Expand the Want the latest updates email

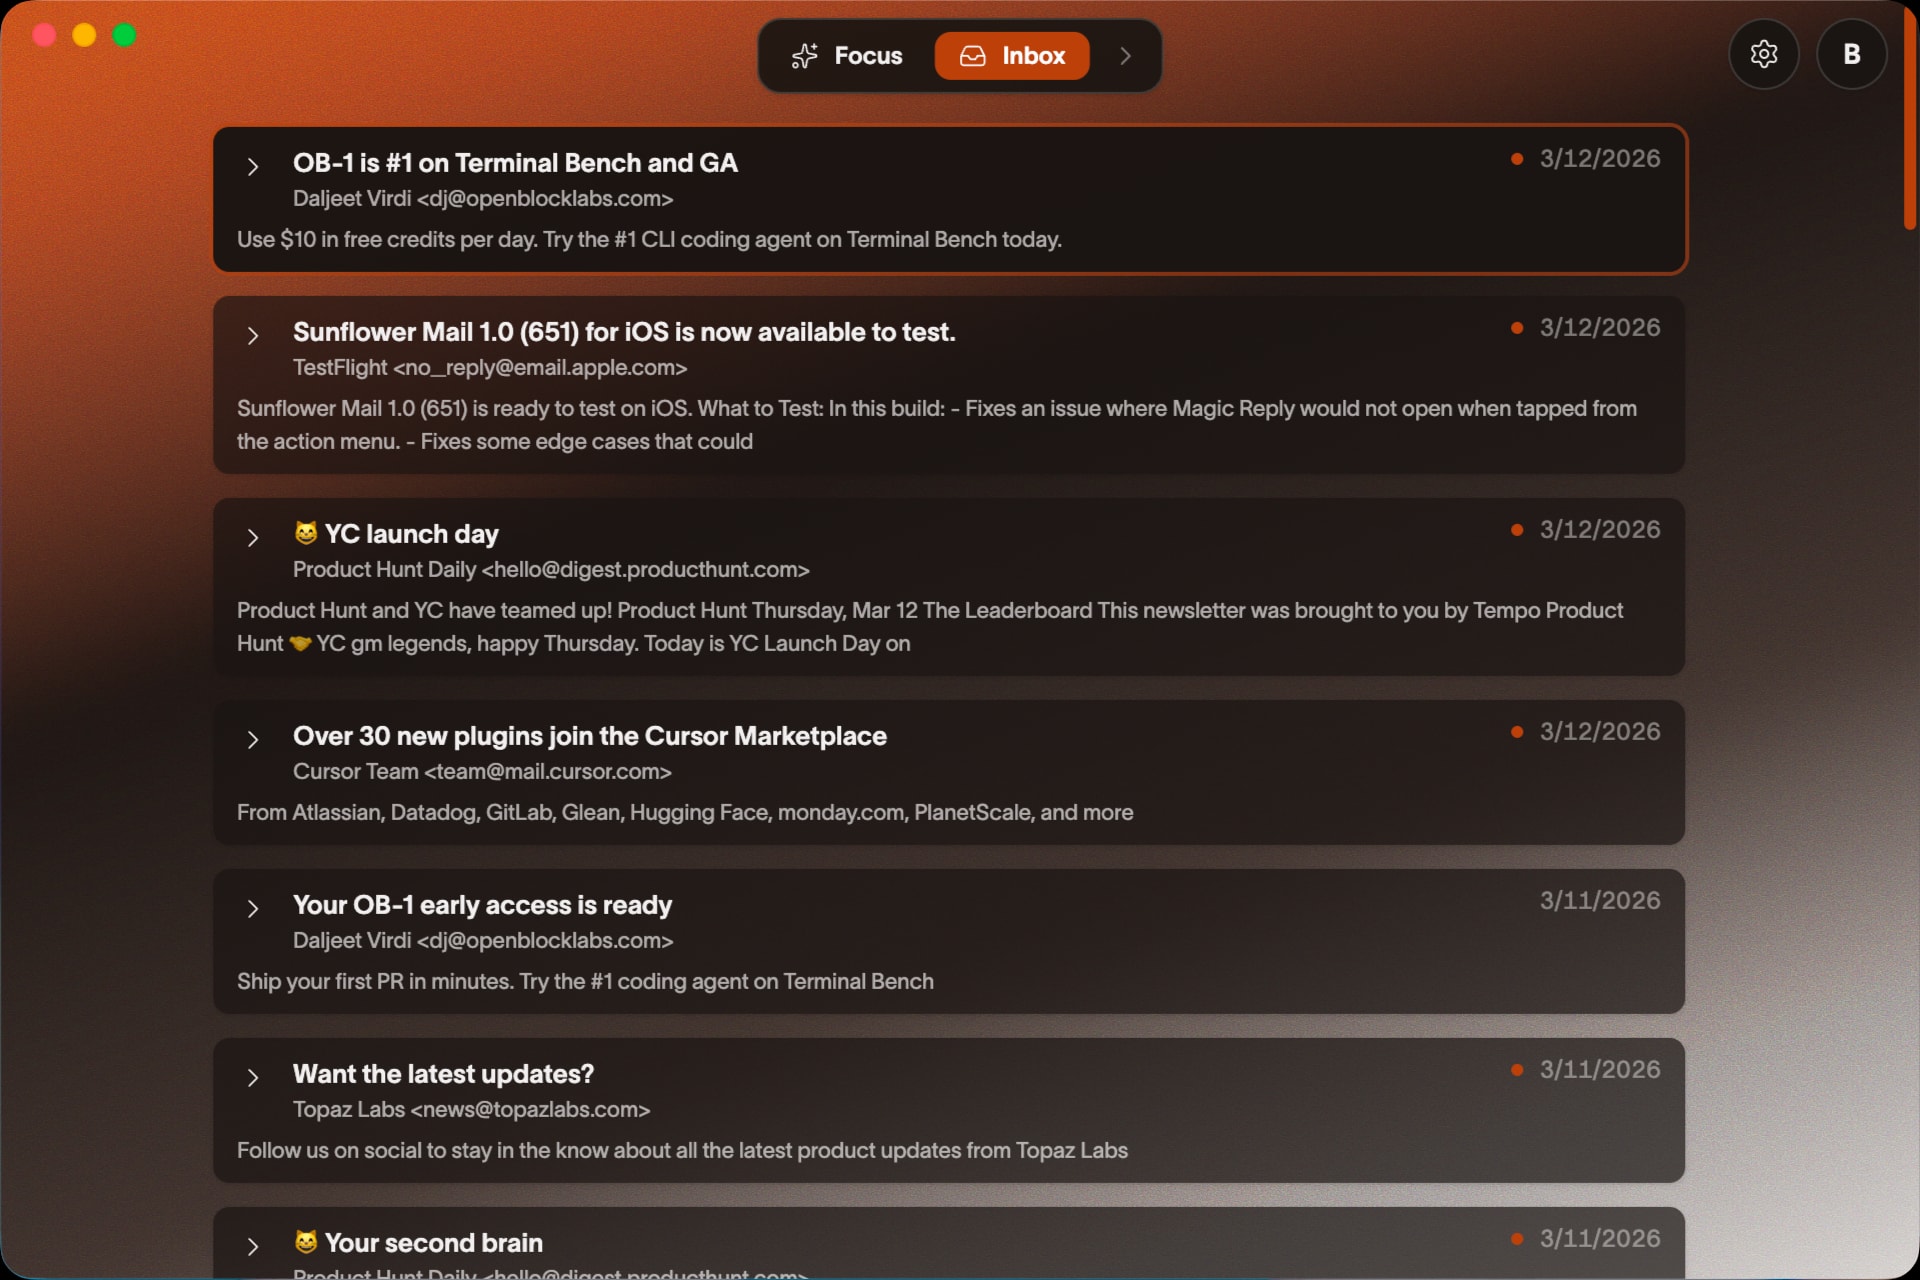point(253,1077)
